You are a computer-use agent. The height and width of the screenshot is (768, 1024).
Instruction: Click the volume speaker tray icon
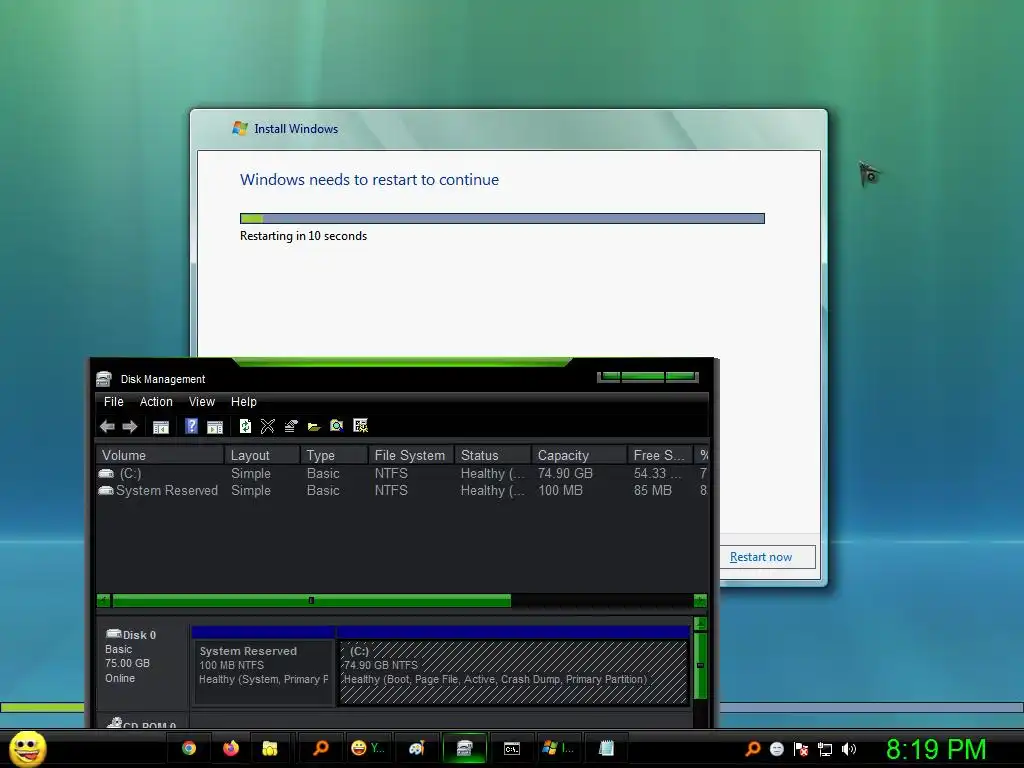[x=849, y=749]
